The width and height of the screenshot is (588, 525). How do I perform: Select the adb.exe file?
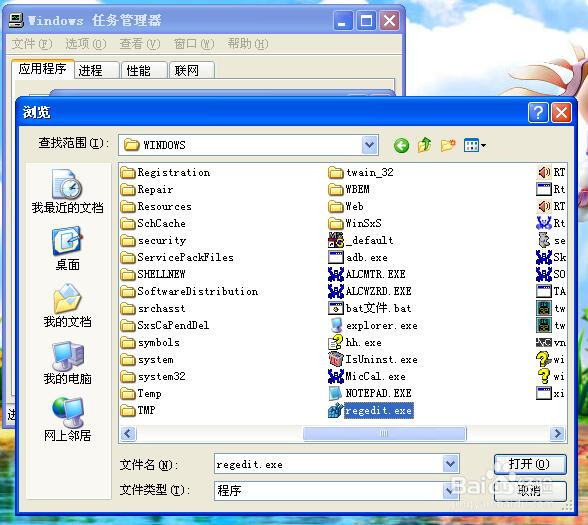pyautogui.click(x=358, y=257)
